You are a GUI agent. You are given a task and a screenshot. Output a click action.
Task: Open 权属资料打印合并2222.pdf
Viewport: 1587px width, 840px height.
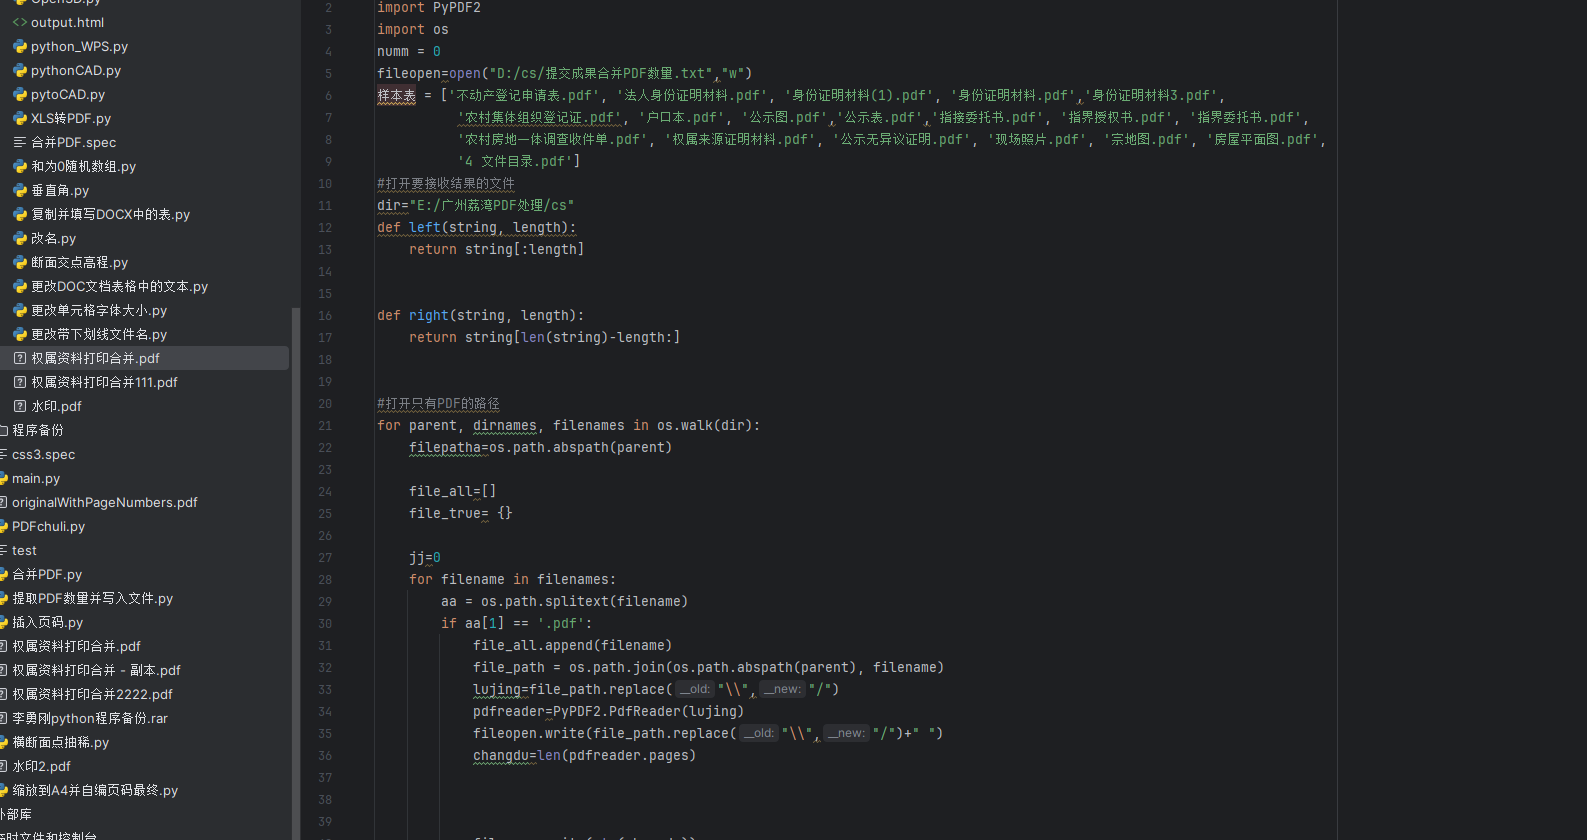tap(92, 694)
